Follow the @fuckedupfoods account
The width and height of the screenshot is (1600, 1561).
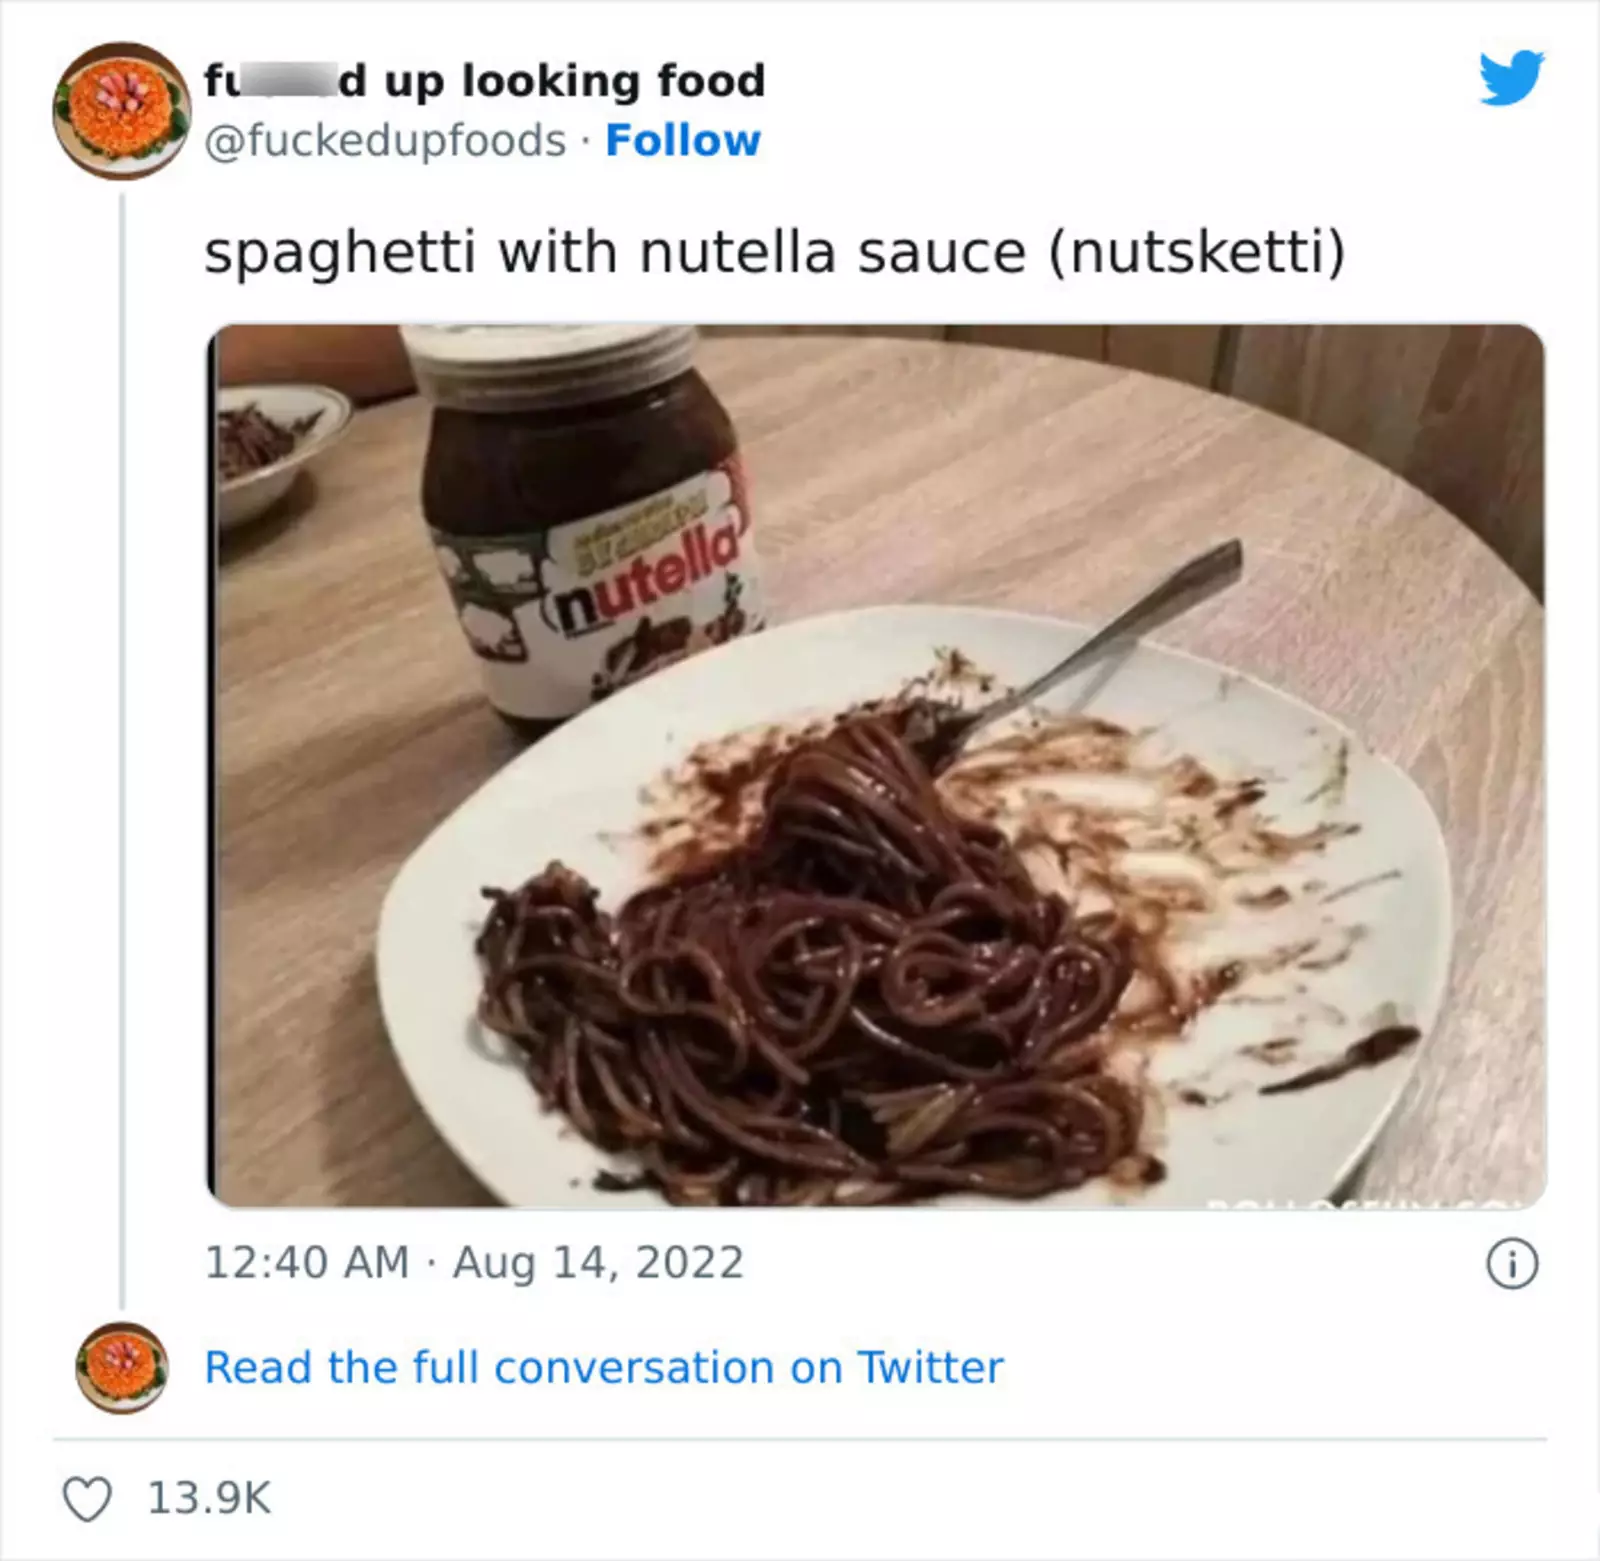[683, 141]
